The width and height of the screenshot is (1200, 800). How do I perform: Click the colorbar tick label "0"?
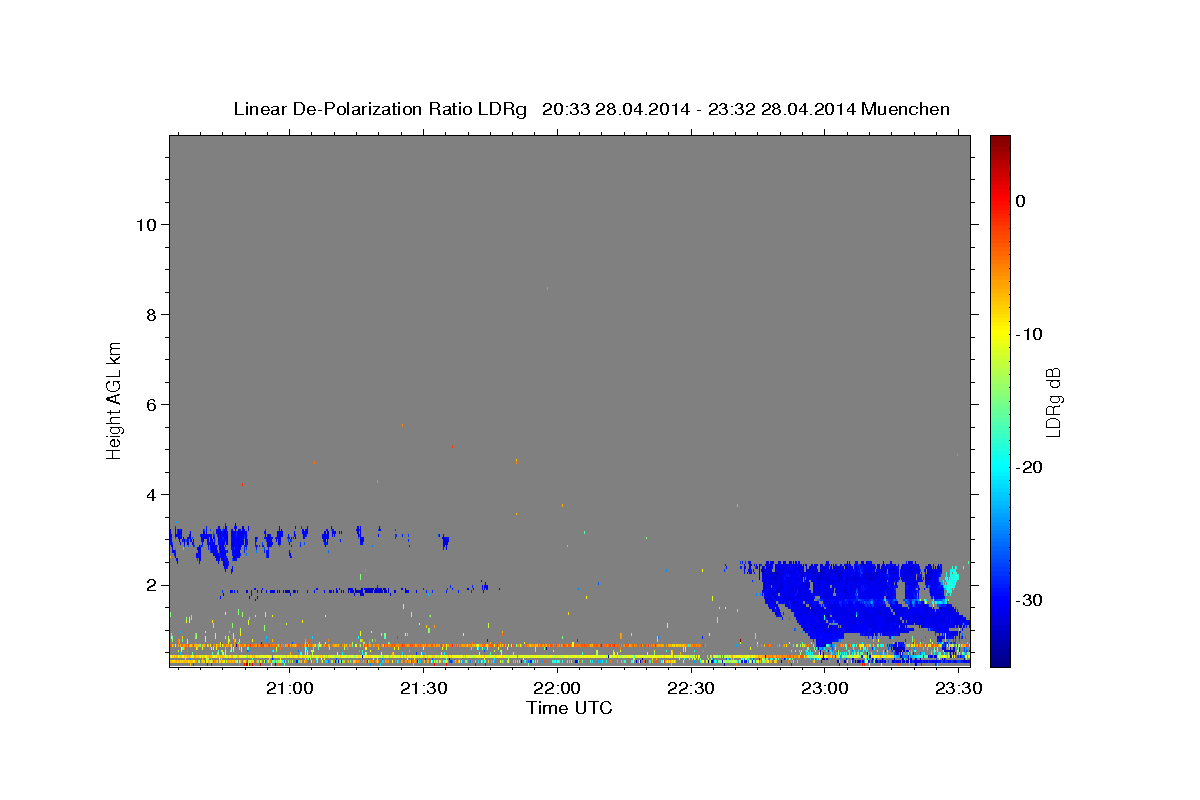pos(1021,201)
